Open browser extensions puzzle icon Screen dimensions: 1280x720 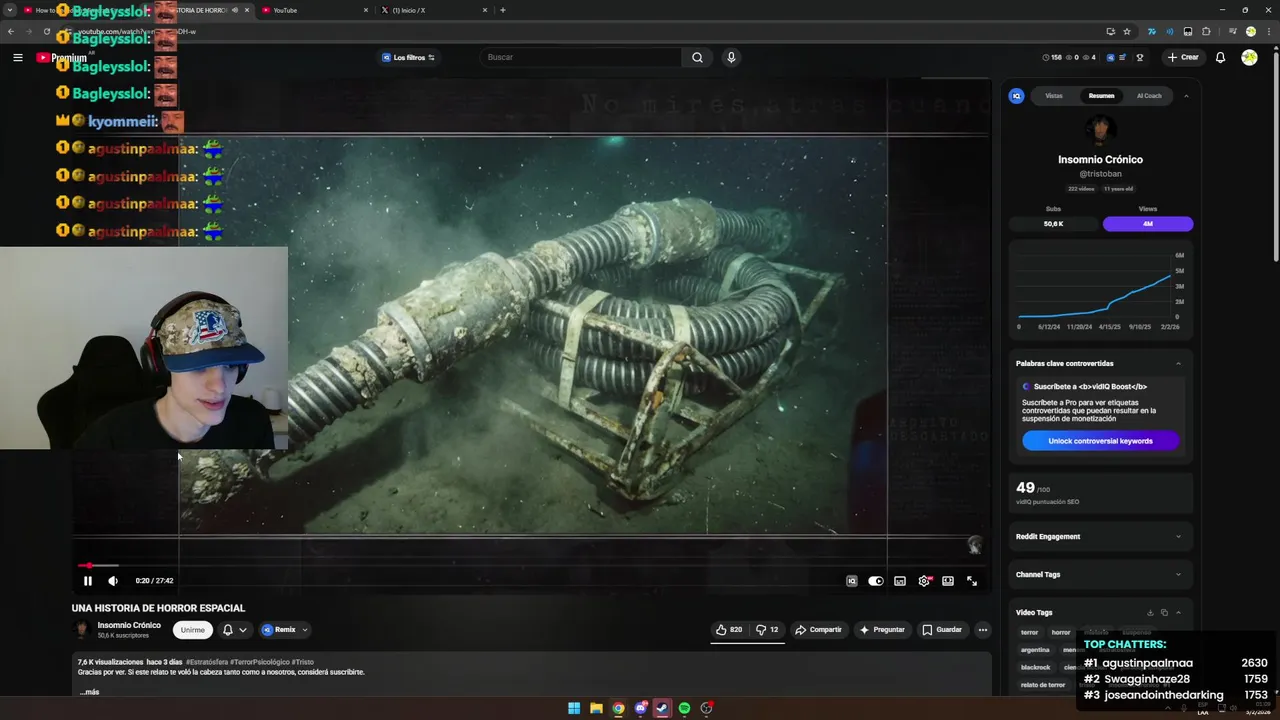point(1207,31)
